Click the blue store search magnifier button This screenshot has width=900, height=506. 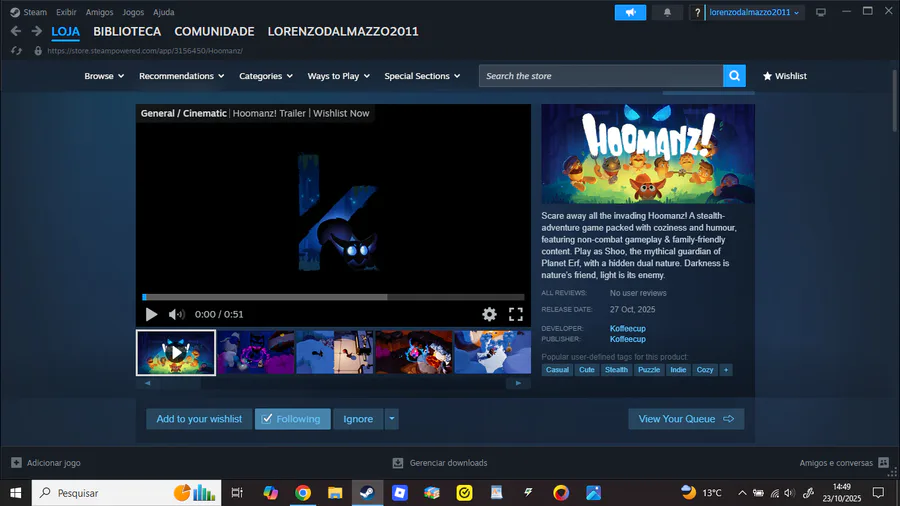point(734,76)
